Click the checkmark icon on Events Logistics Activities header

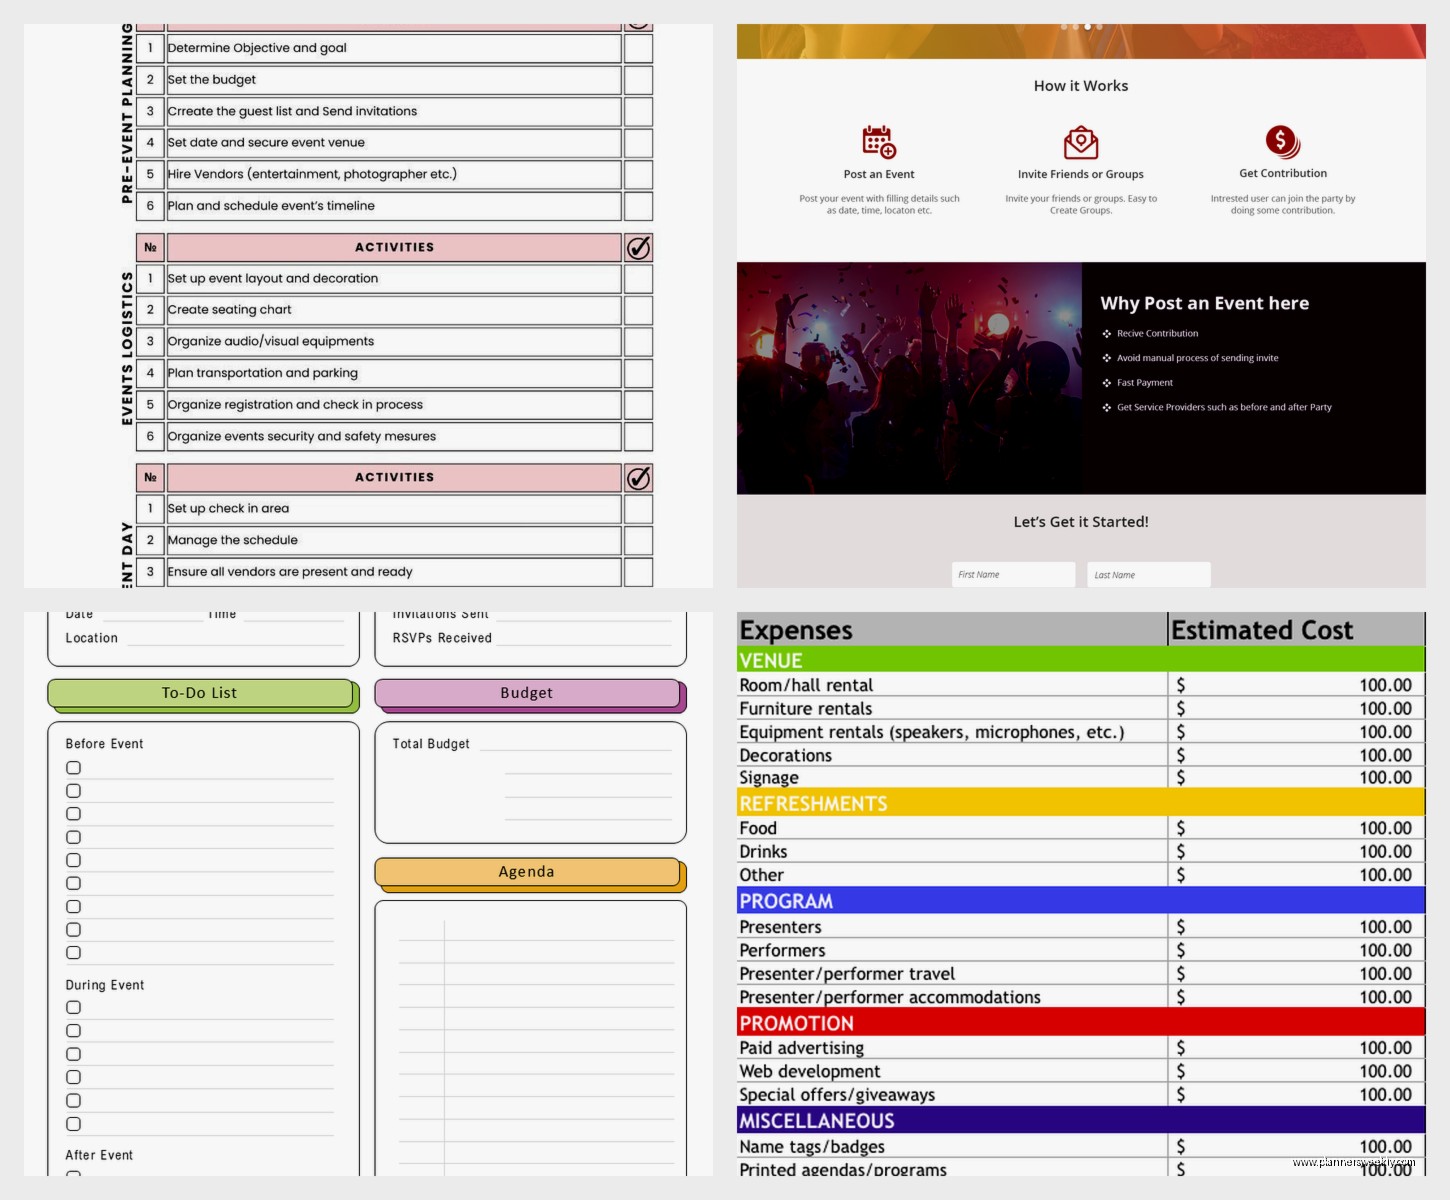(639, 247)
